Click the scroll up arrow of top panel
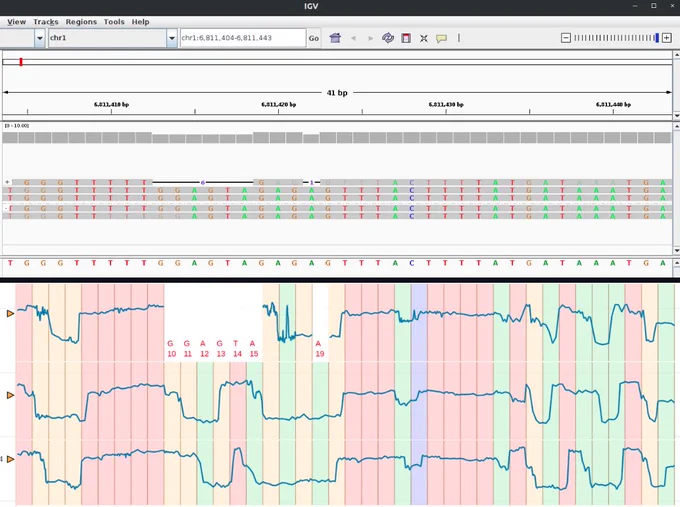Viewport: 680px width, 507px height. 677,55
